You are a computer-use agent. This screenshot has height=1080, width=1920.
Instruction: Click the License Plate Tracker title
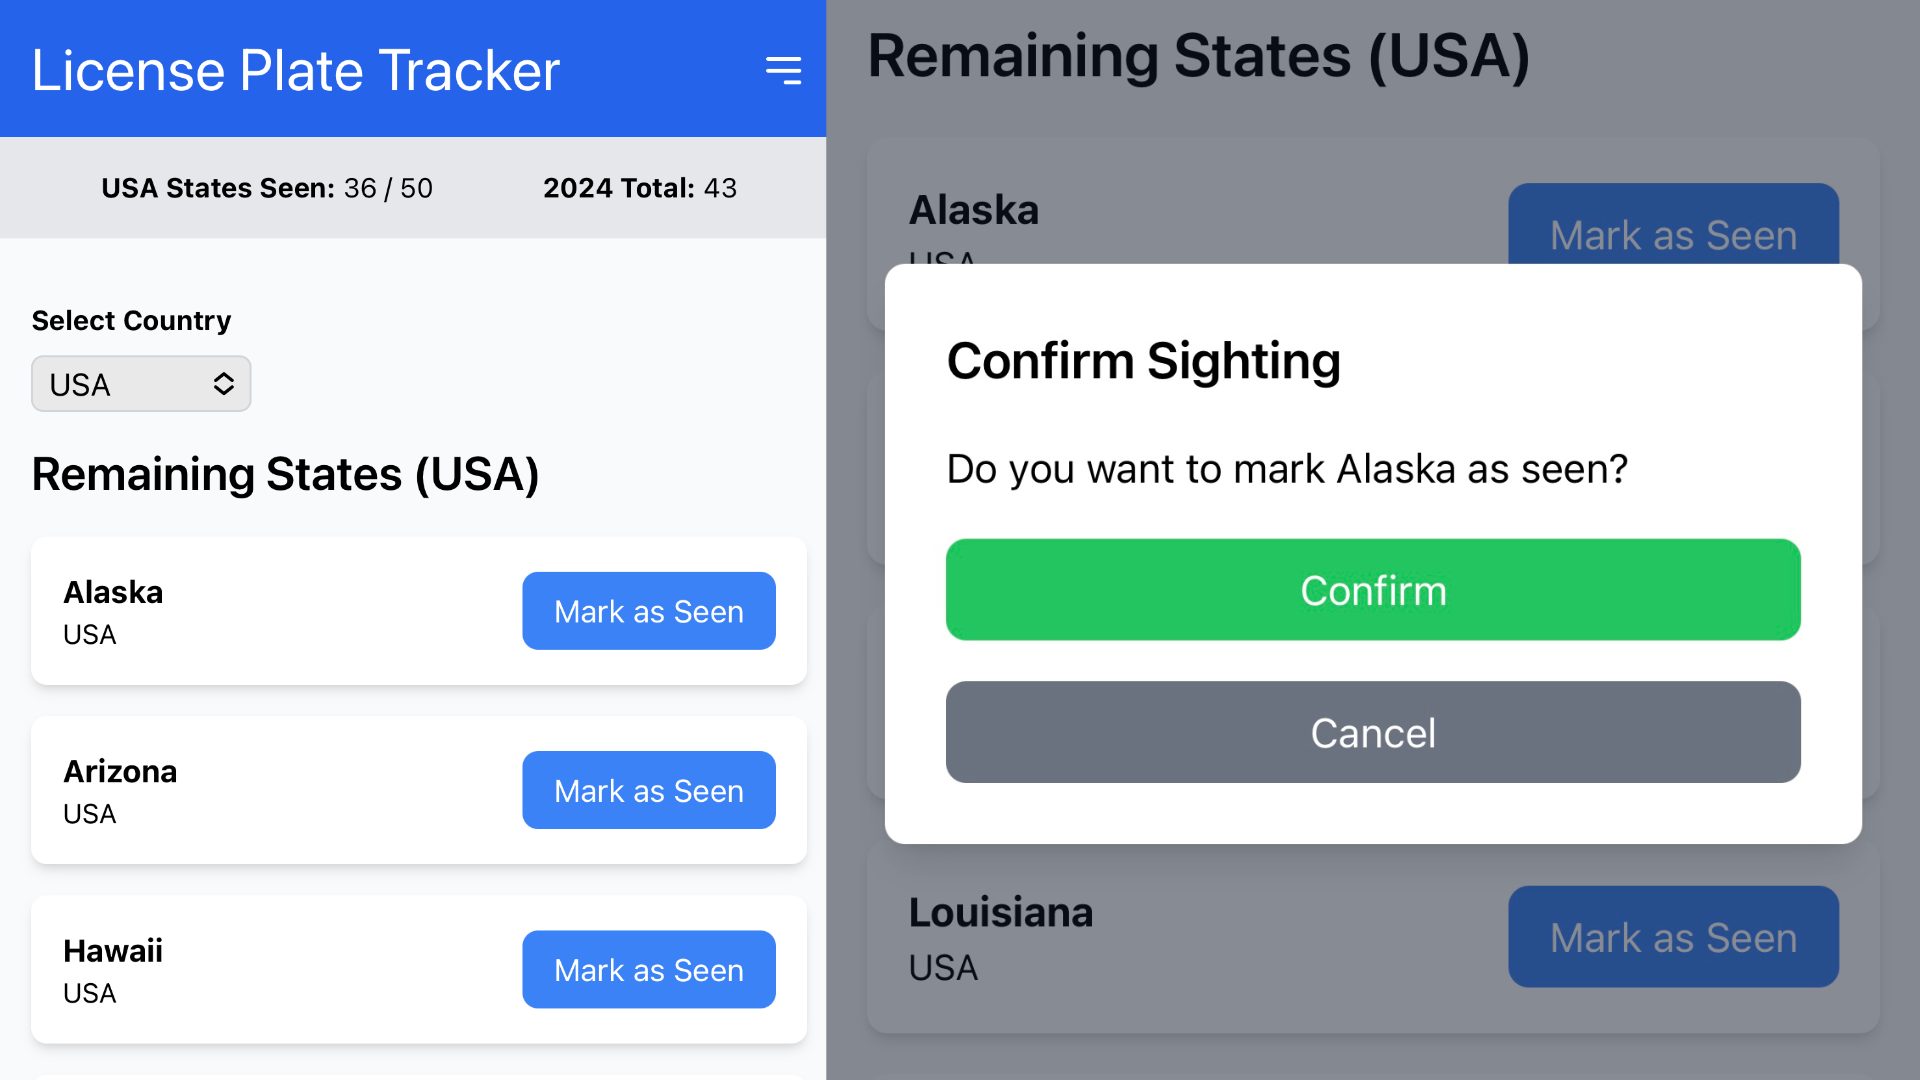coord(297,69)
